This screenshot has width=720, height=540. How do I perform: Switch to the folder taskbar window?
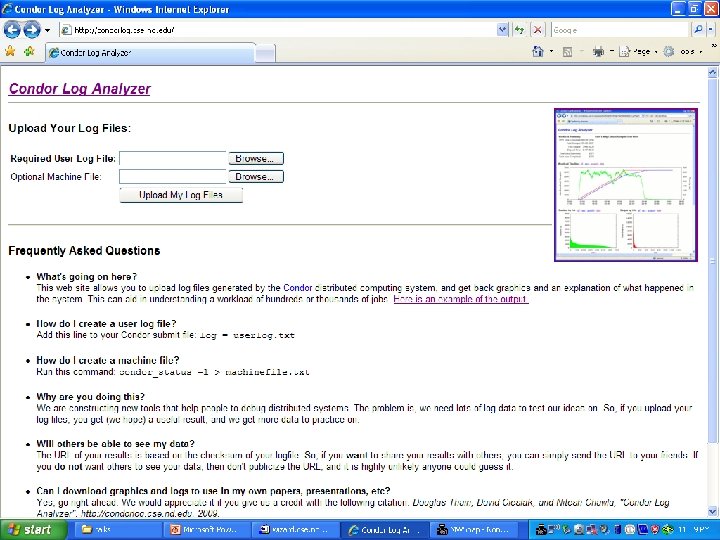[x=117, y=530]
